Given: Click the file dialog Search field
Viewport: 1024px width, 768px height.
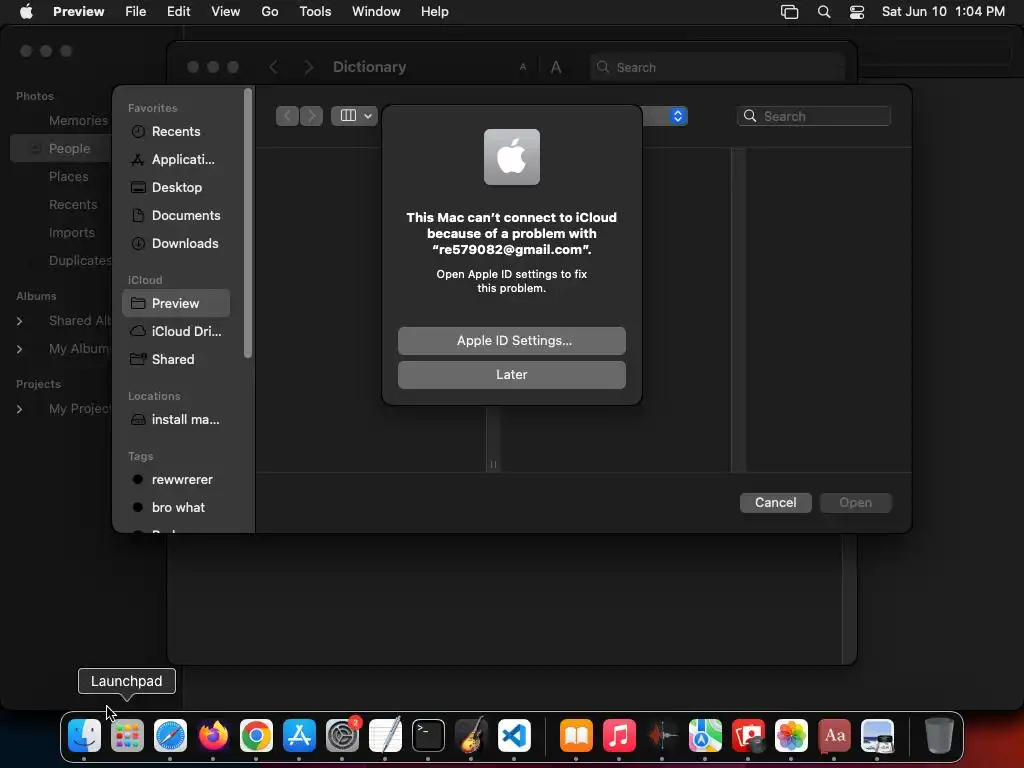Looking at the screenshot, I should 814,116.
